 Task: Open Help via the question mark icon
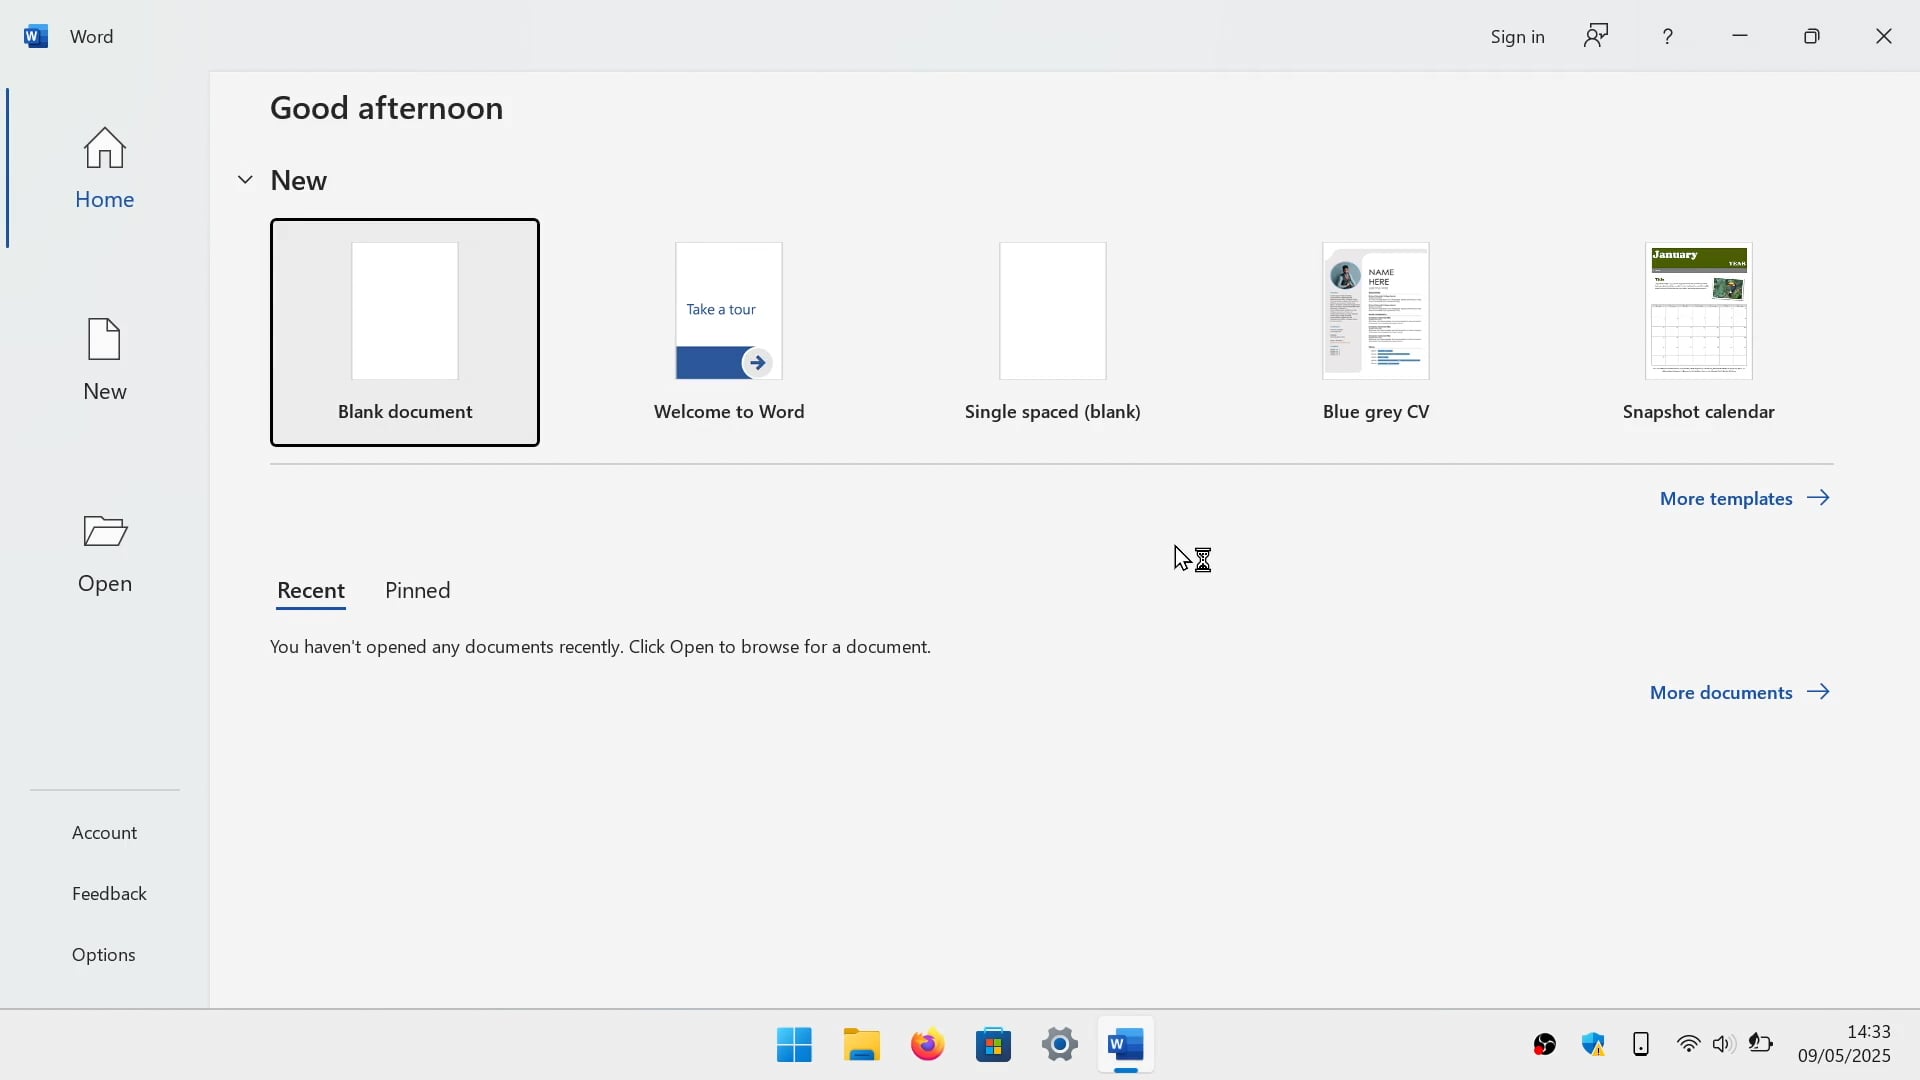1667,36
